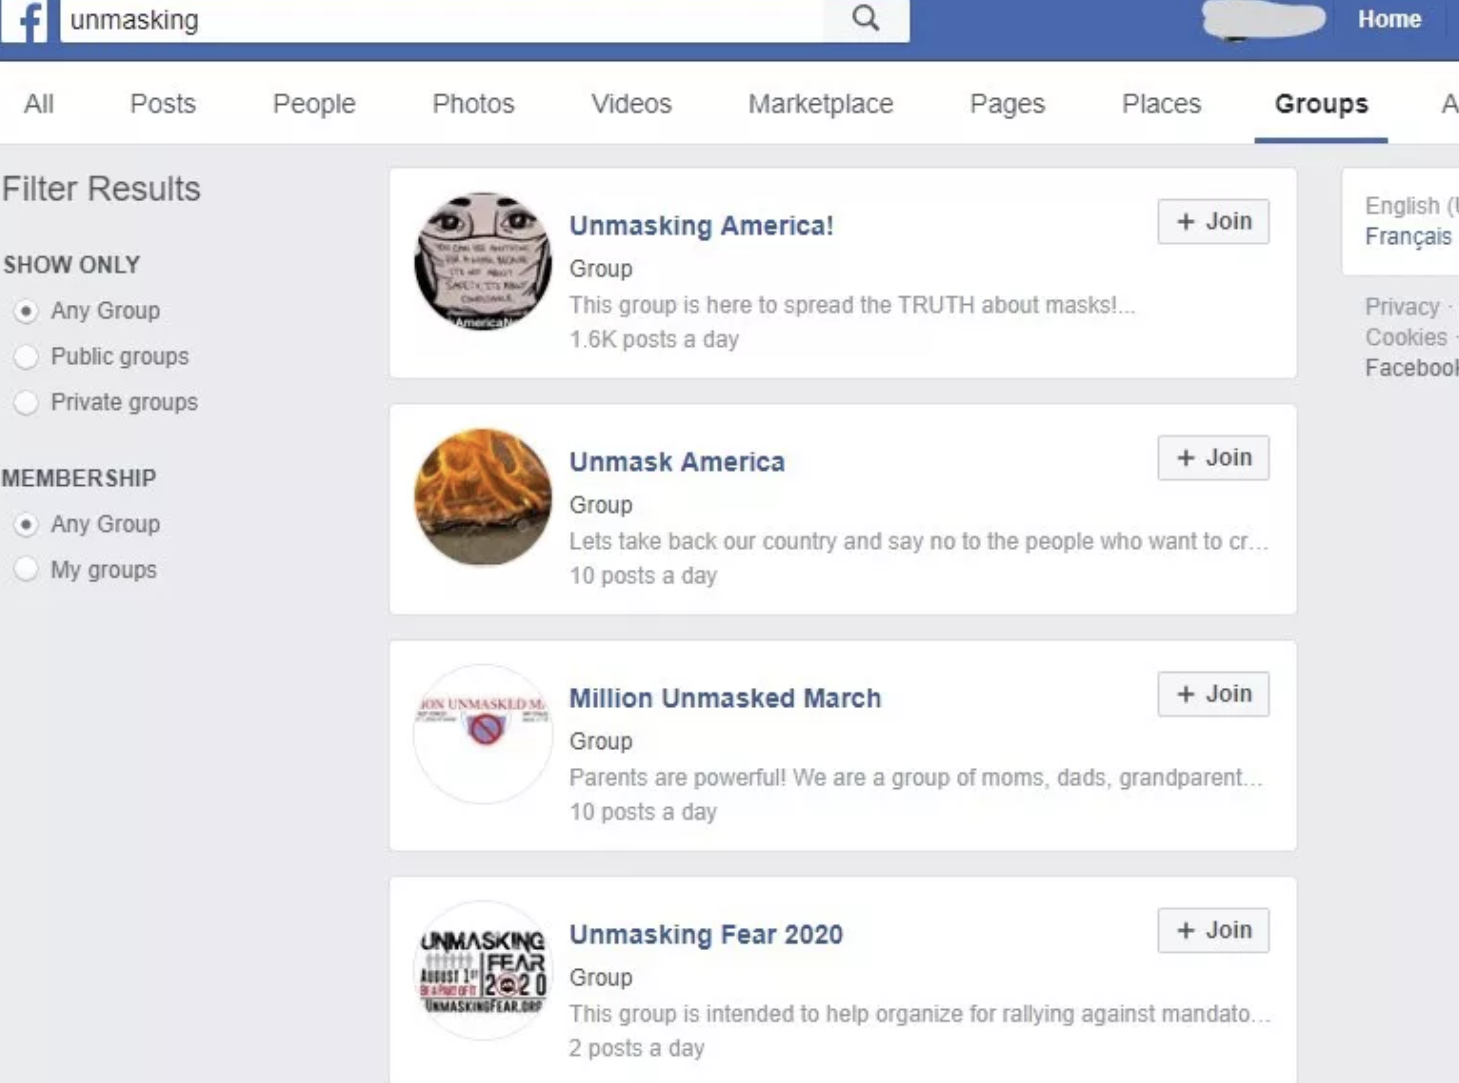Open Unmask America flame avatar
Screen dimensions: 1459x1083
coord(483,498)
